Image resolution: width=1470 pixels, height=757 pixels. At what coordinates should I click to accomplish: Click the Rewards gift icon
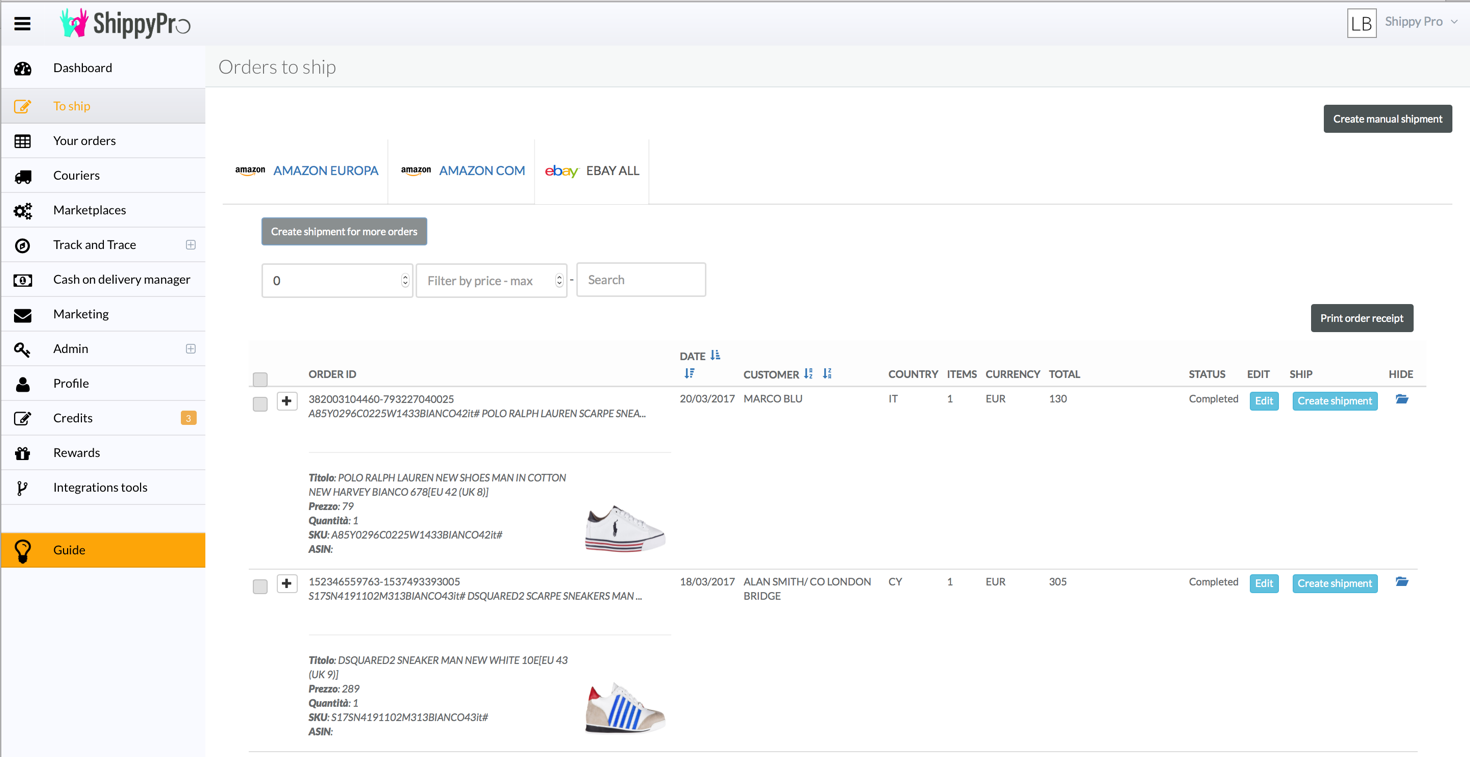[x=23, y=453]
